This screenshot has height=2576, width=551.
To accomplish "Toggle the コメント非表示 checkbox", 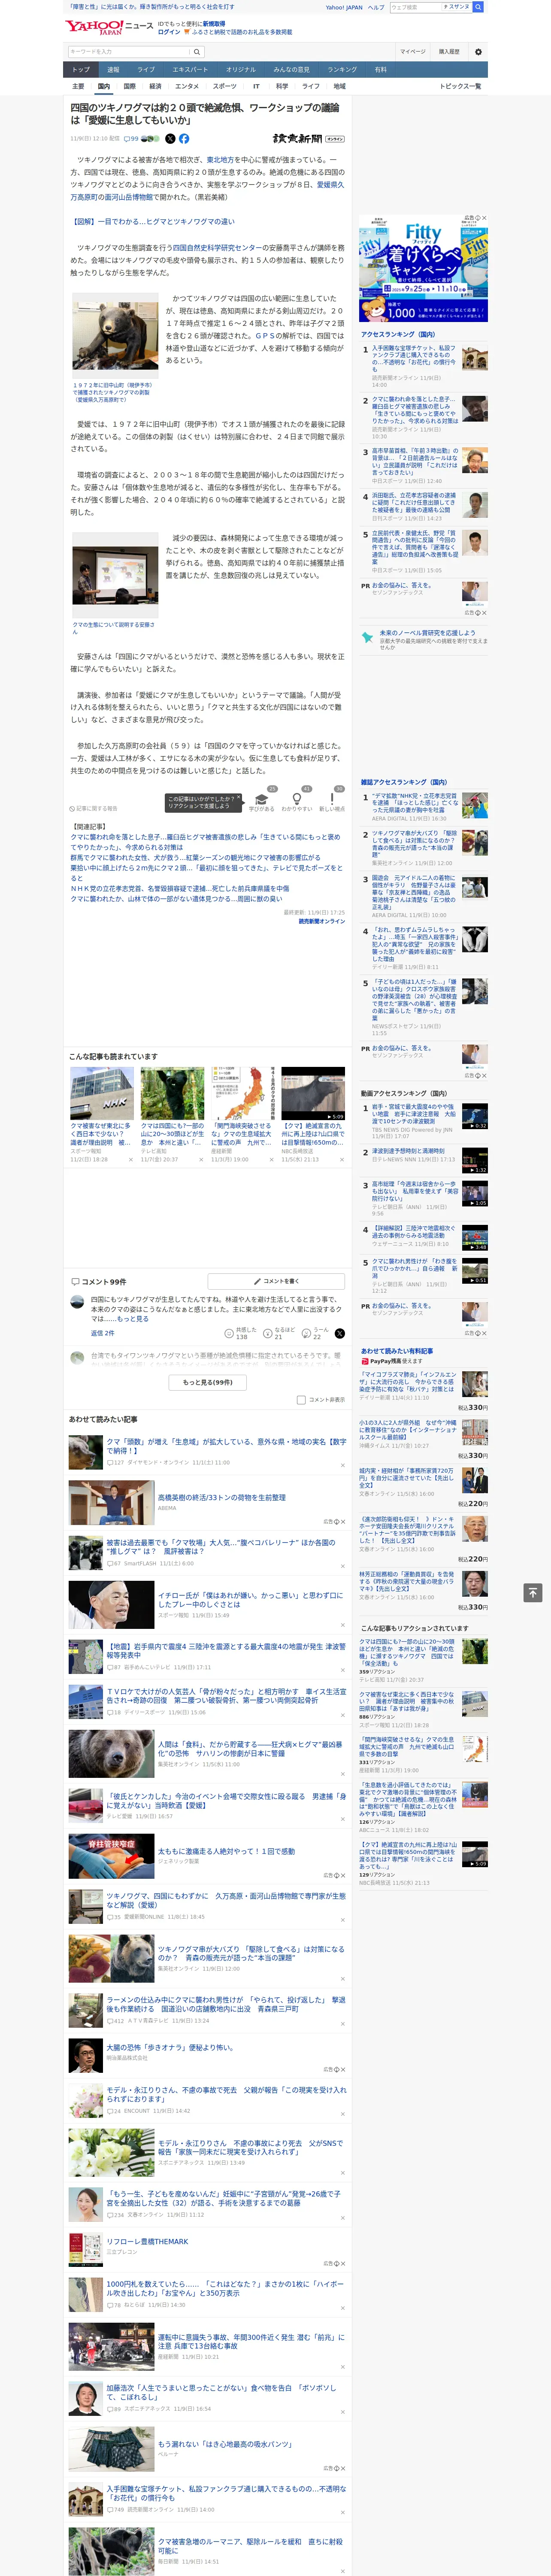I will coord(301,1399).
